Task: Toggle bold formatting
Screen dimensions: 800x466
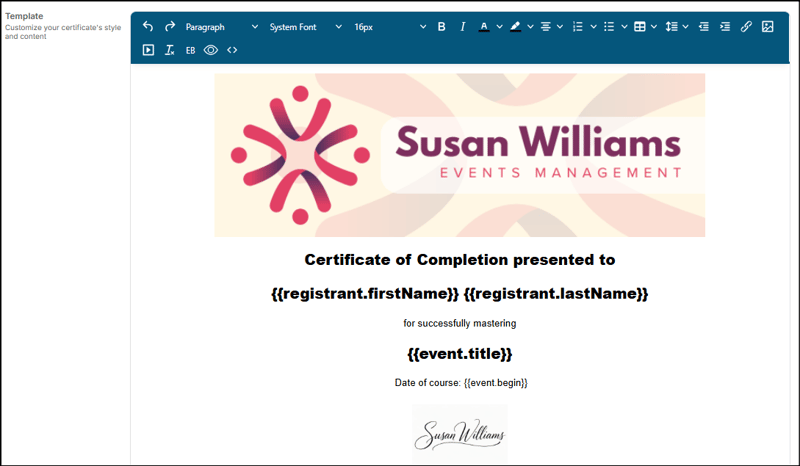Action: click(441, 27)
